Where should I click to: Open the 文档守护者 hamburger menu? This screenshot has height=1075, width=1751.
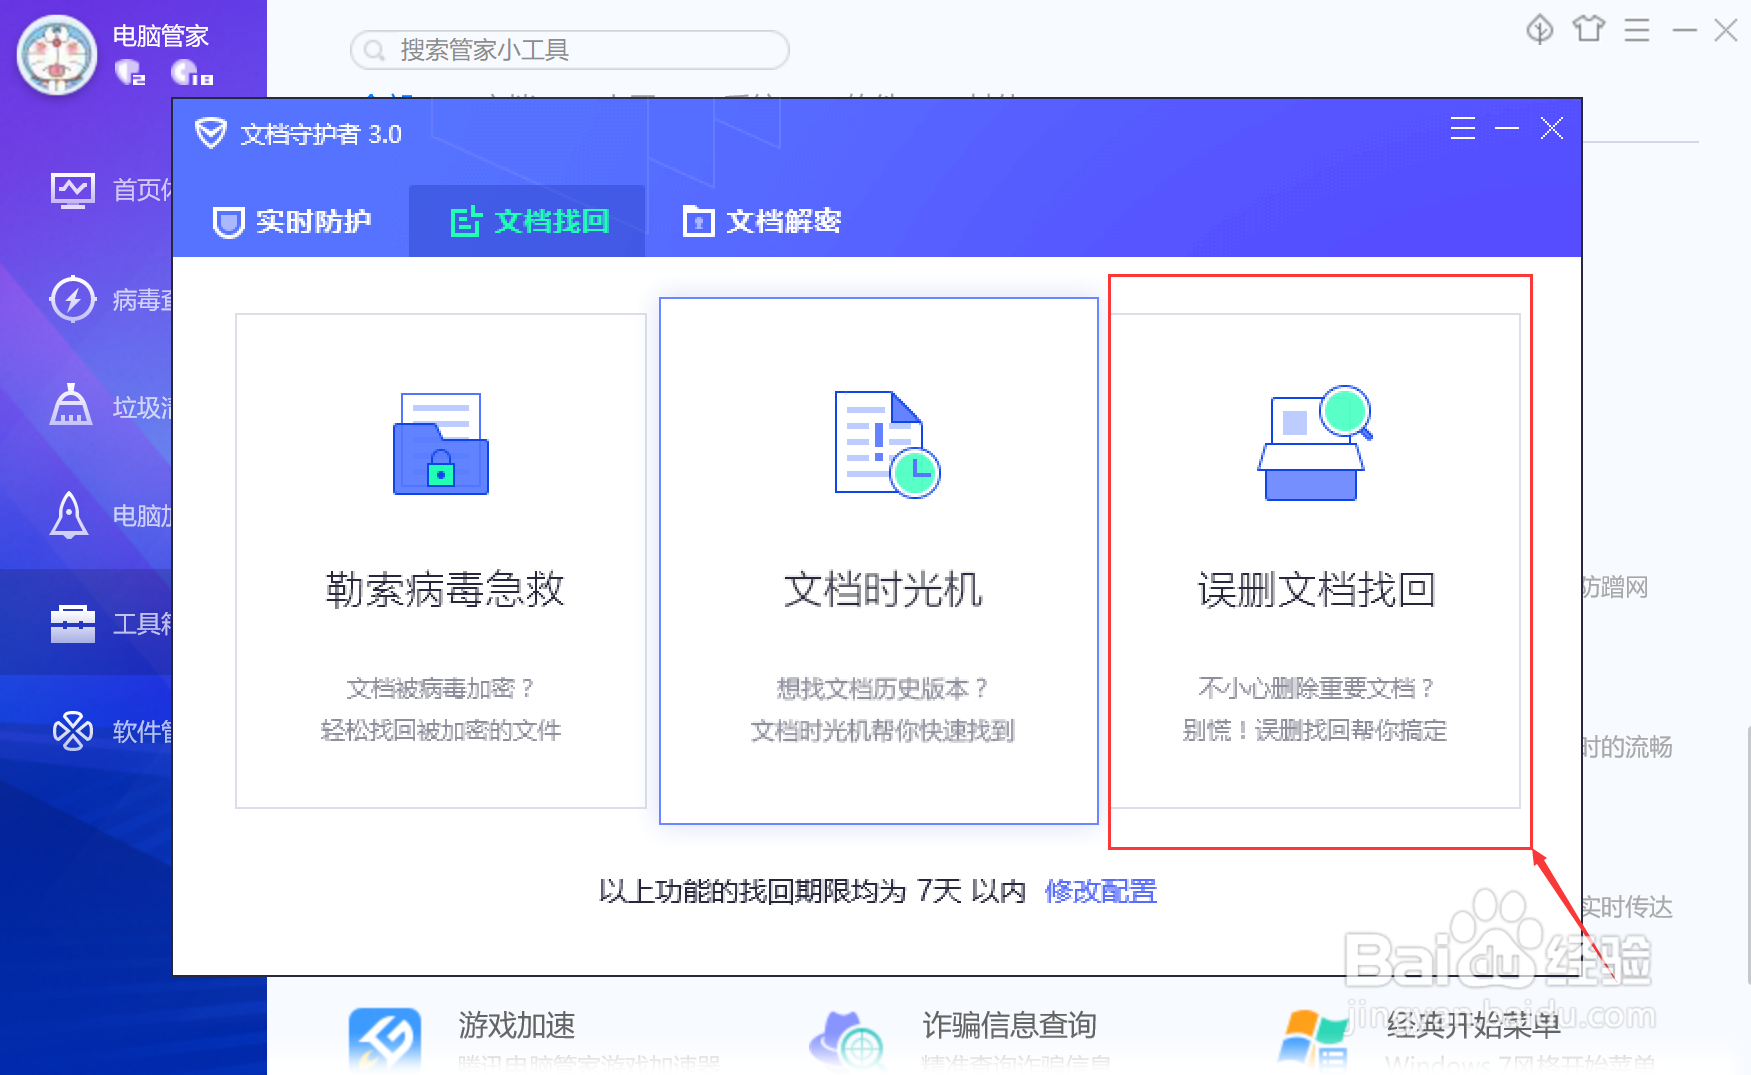pyautogui.click(x=1463, y=128)
